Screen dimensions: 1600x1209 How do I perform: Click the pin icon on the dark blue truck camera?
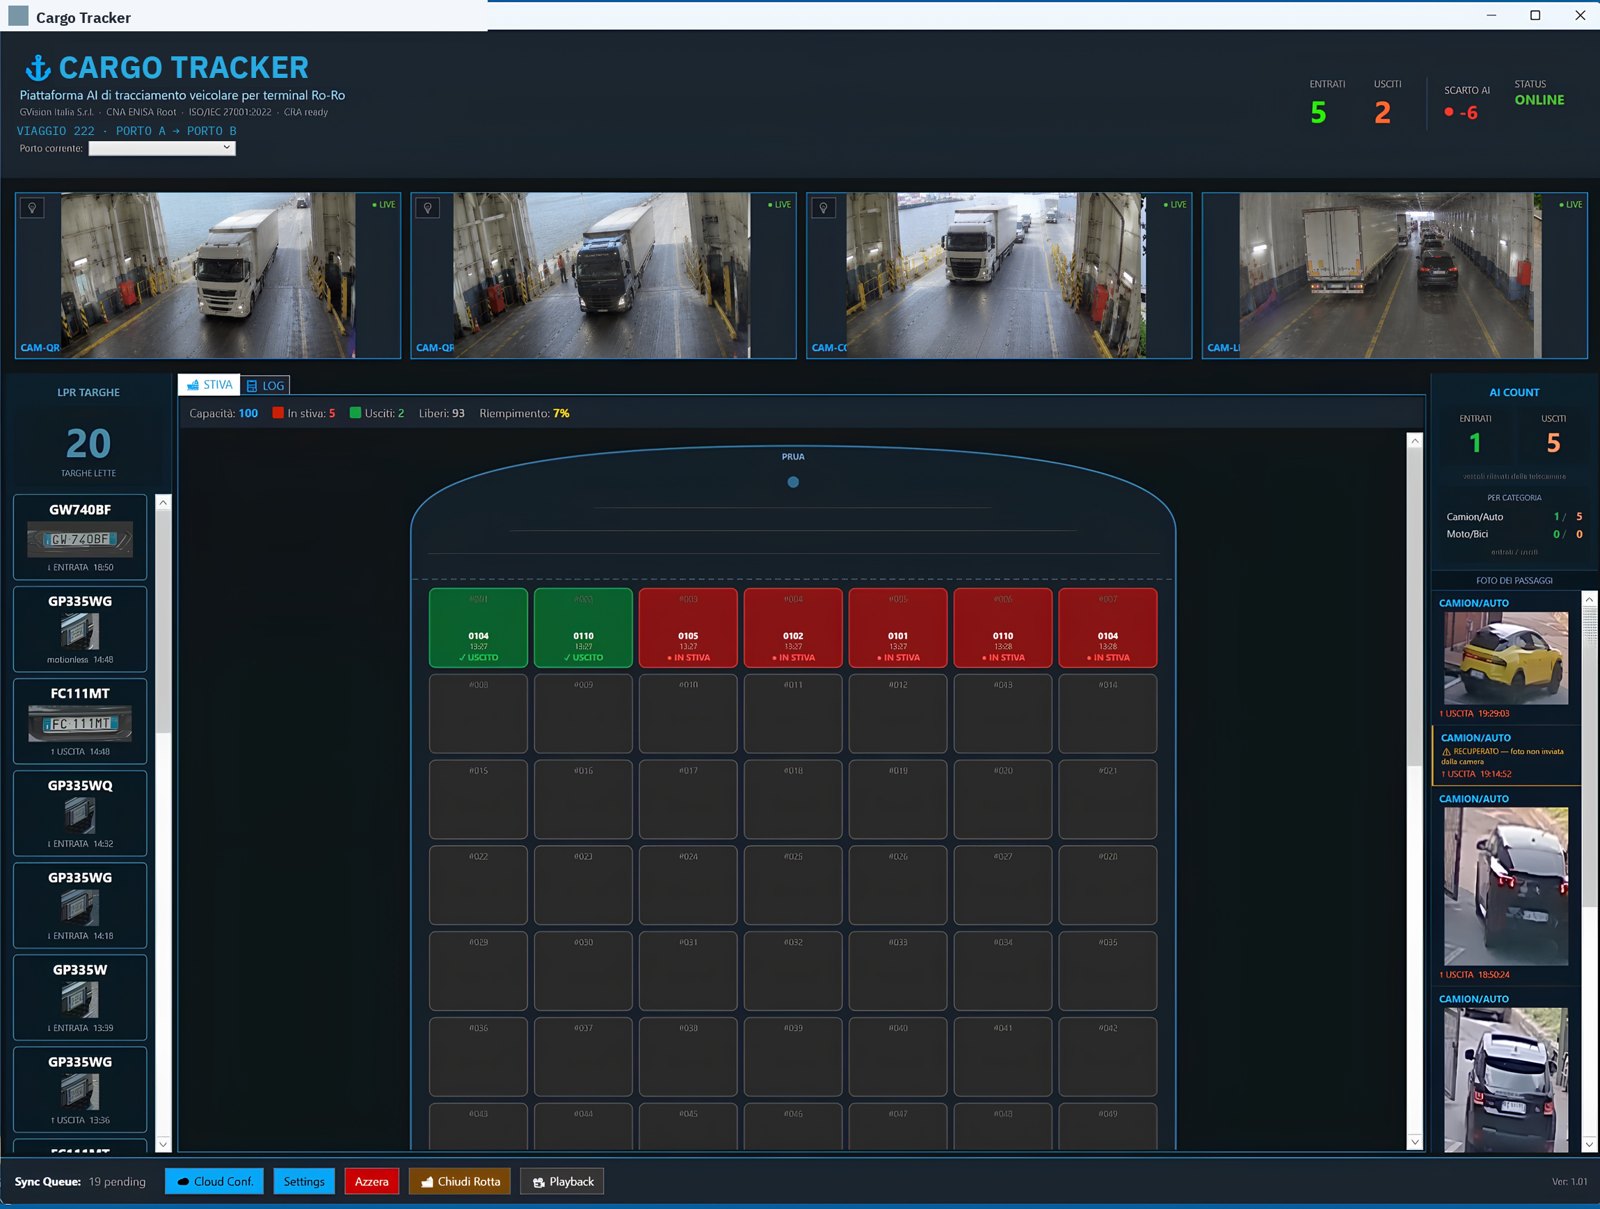click(x=428, y=208)
